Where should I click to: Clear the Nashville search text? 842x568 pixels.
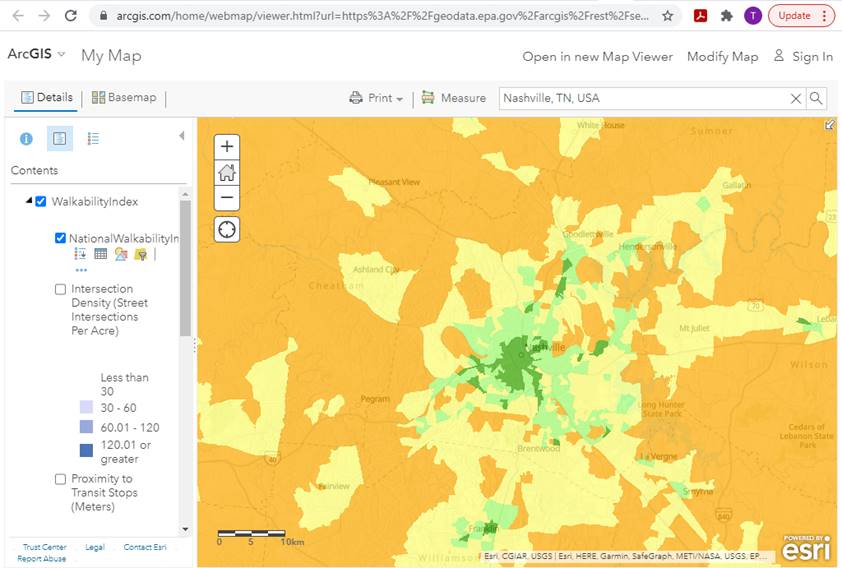(x=796, y=99)
